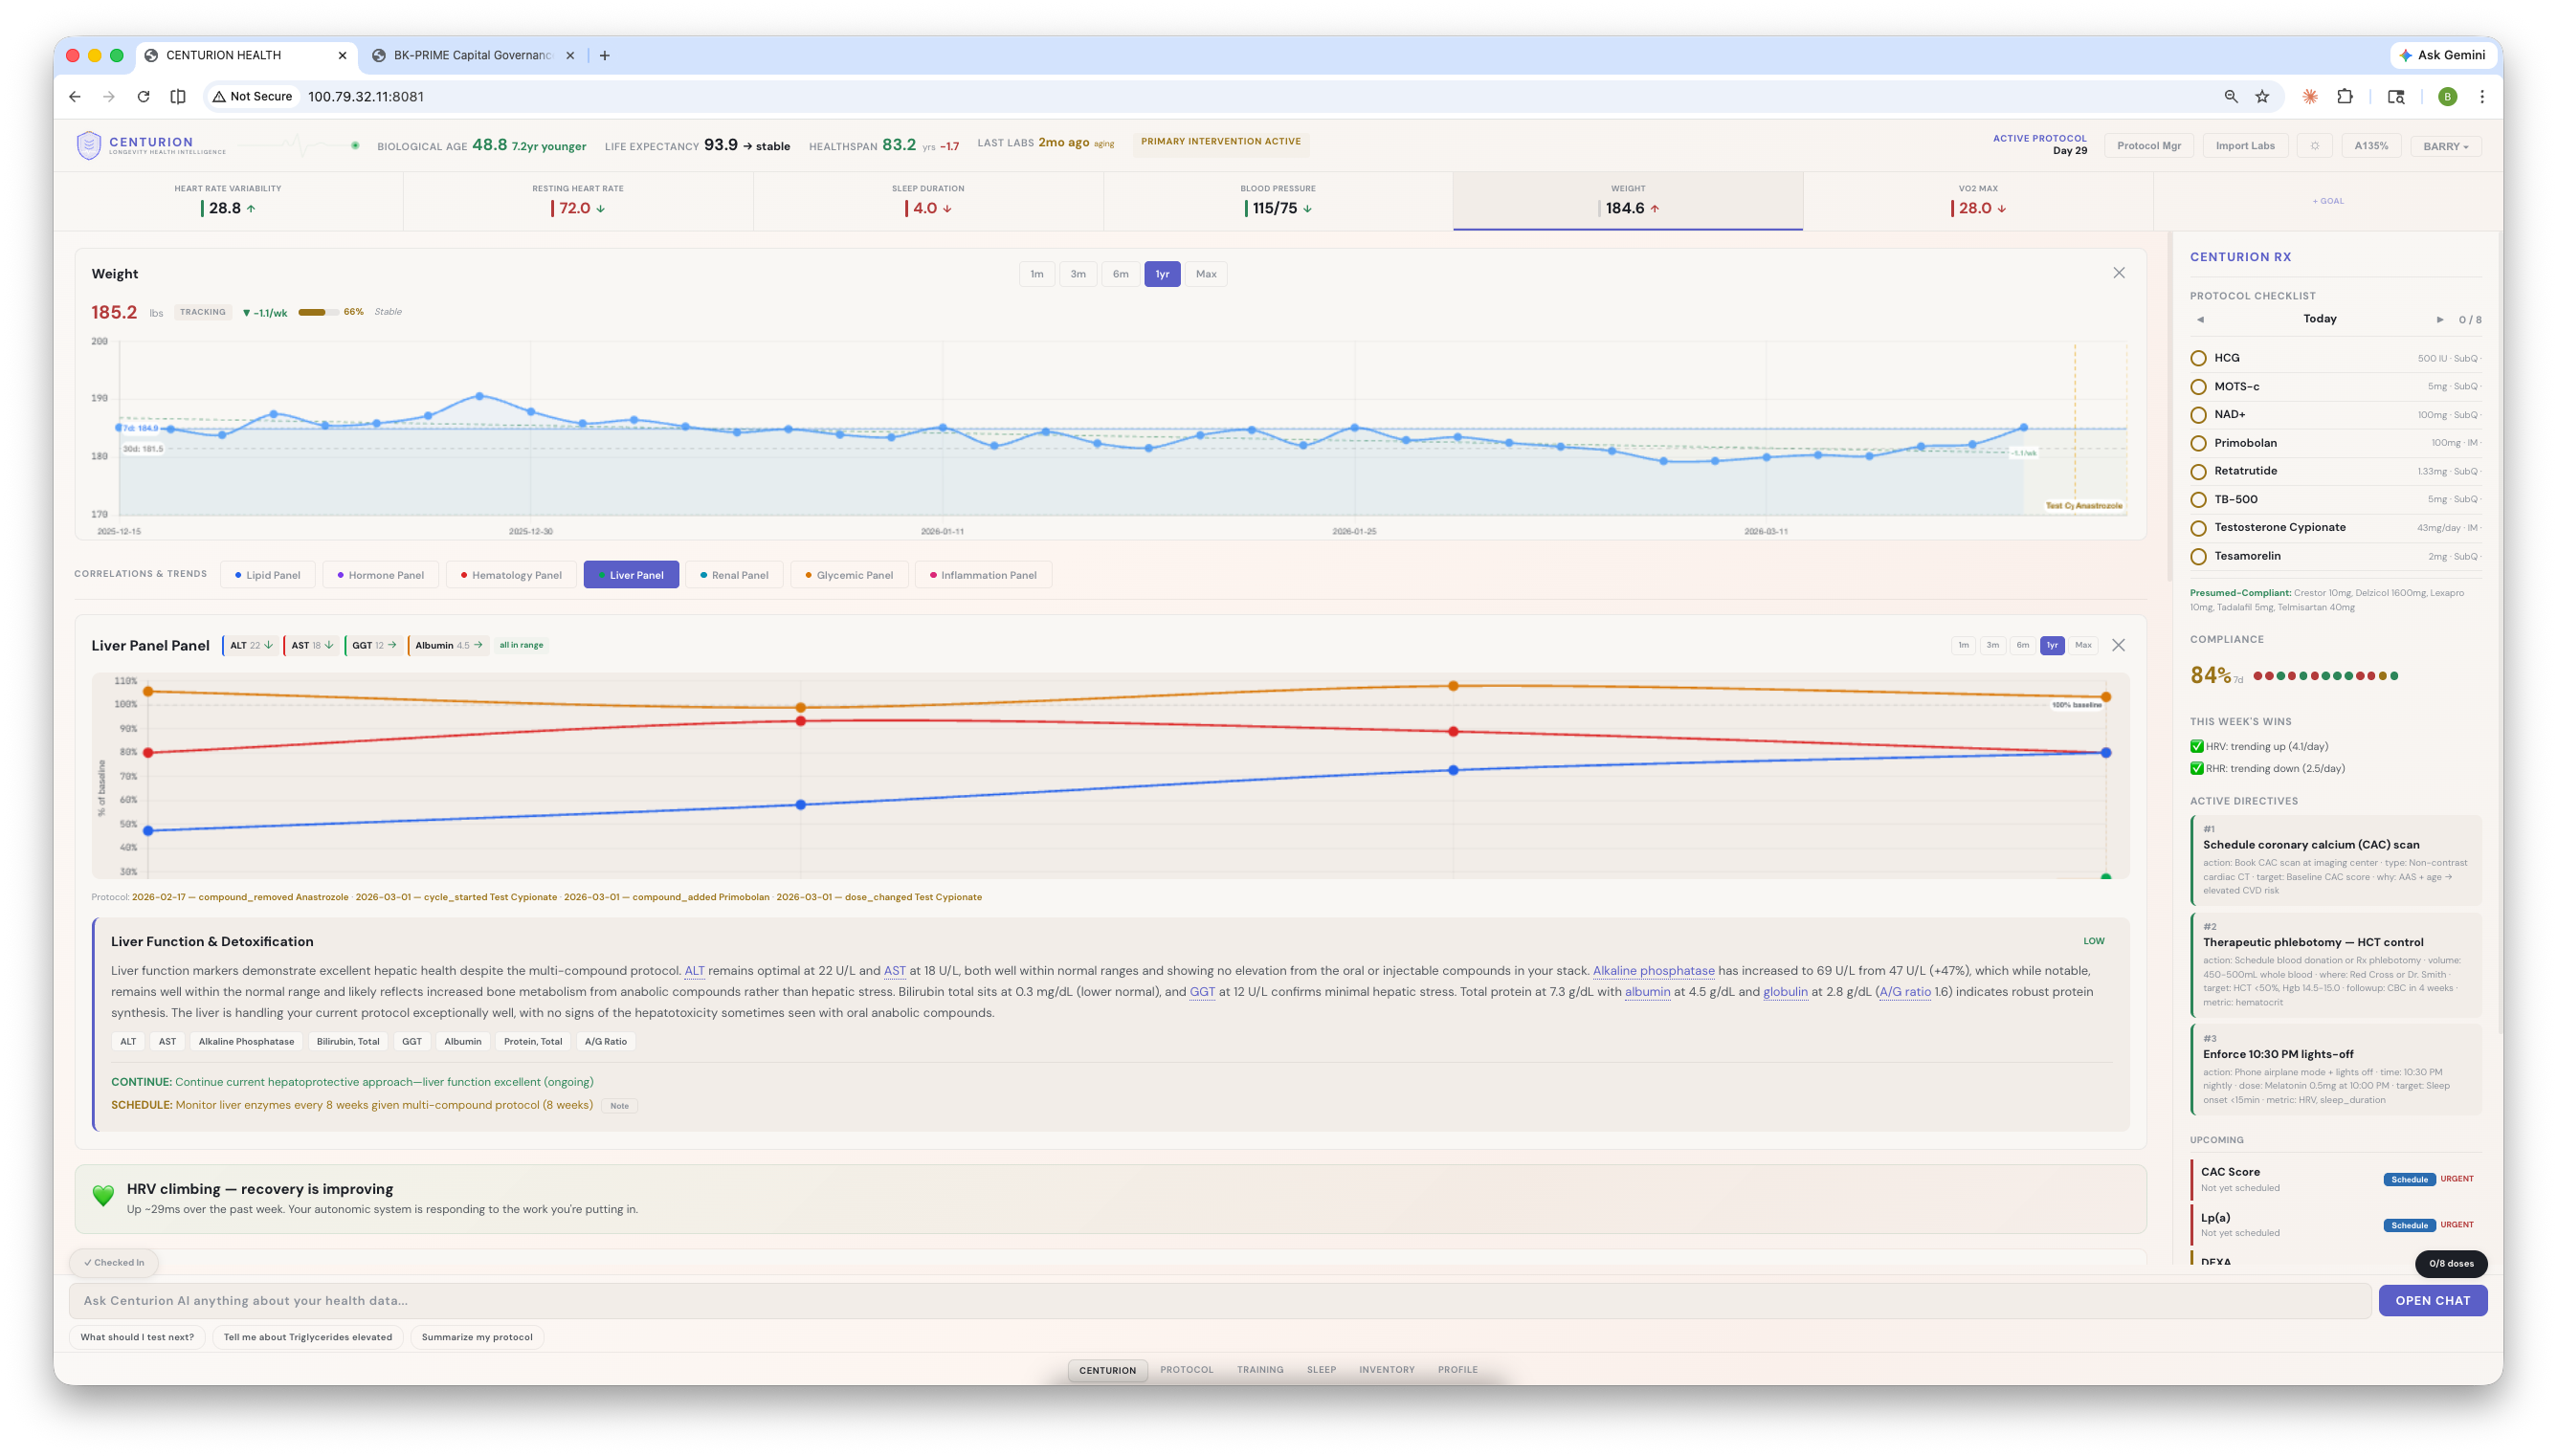
Task: Follow the Alkaline phosphatase link
Action: point(1652,971)
